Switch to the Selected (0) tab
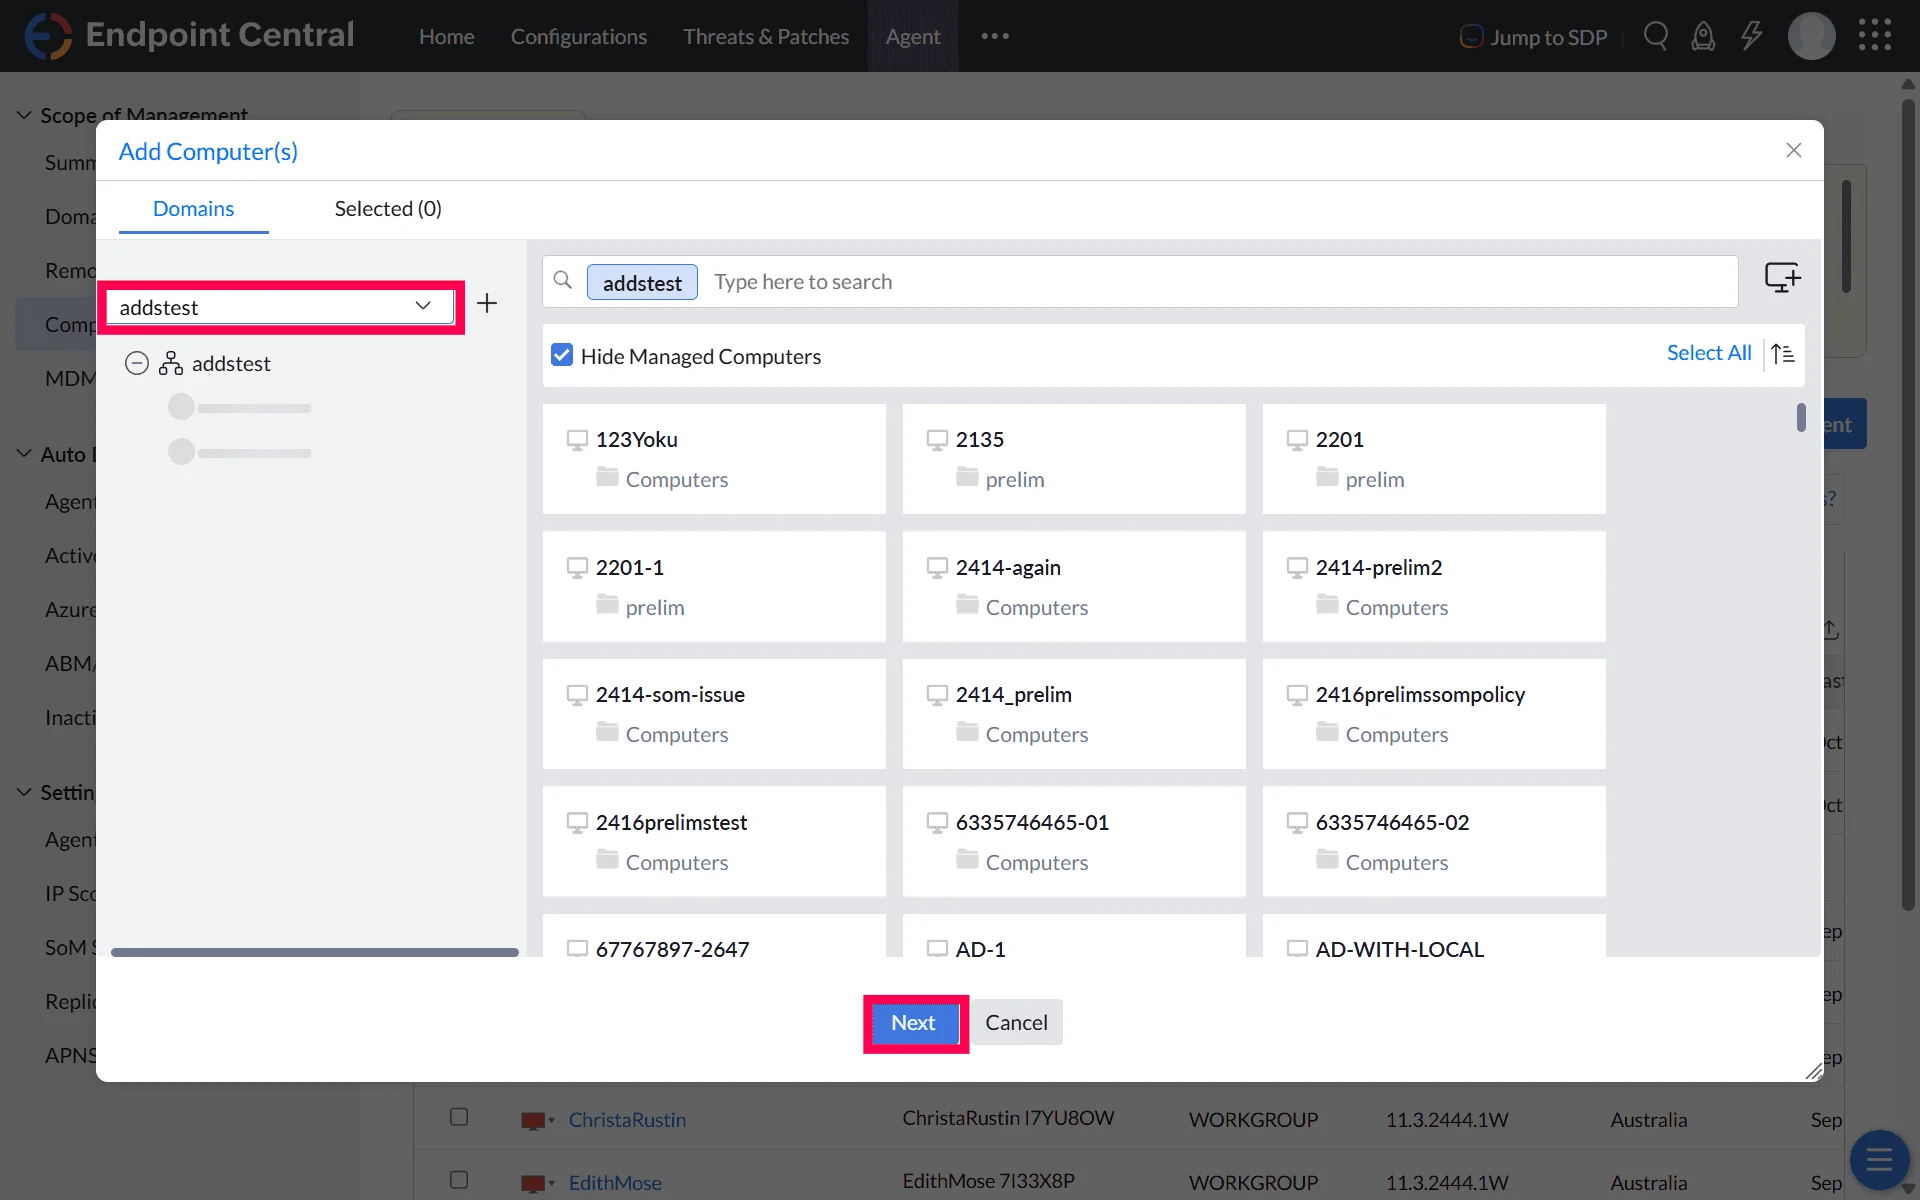Viewport: 1920px width, 1200px height. pos(388,208)
